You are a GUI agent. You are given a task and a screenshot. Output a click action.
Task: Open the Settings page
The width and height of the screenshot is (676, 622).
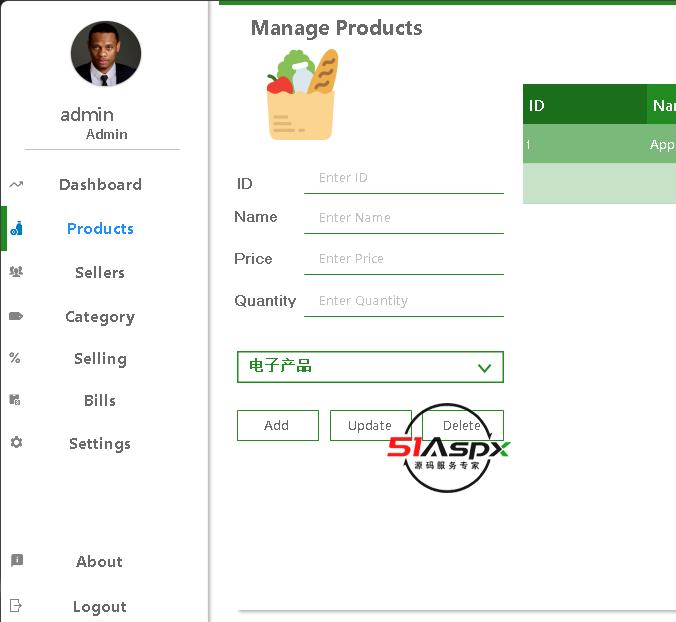[x=100, y=444]
